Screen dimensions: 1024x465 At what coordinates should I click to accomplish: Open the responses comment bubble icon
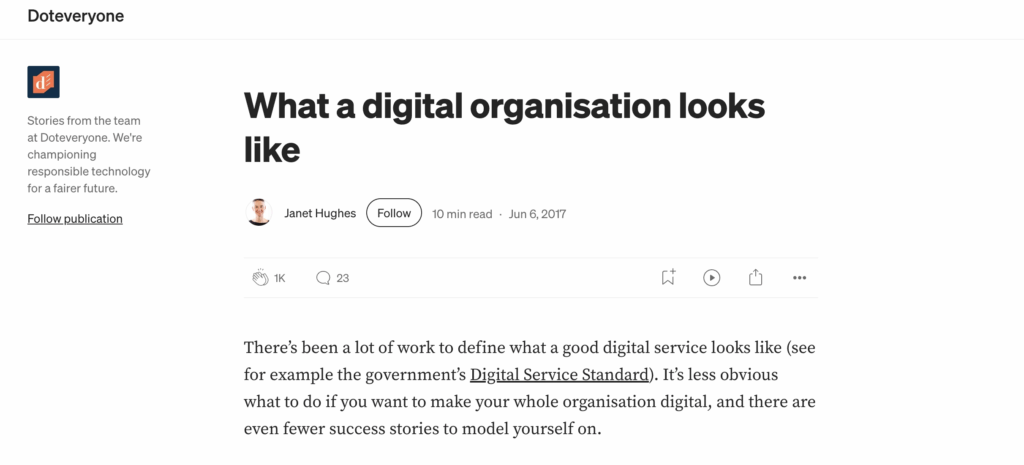[323, 278]
